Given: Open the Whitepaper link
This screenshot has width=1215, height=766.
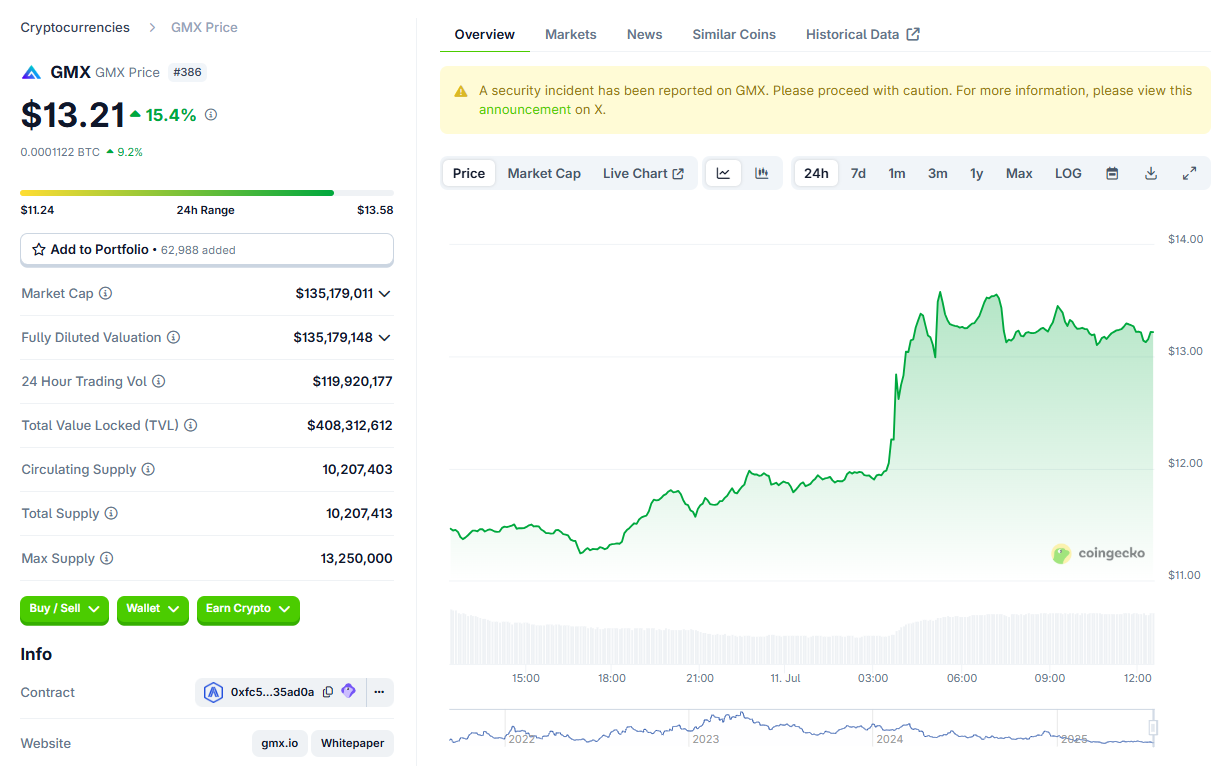Looking at the screenshot, I should click(x=353, y=743).
